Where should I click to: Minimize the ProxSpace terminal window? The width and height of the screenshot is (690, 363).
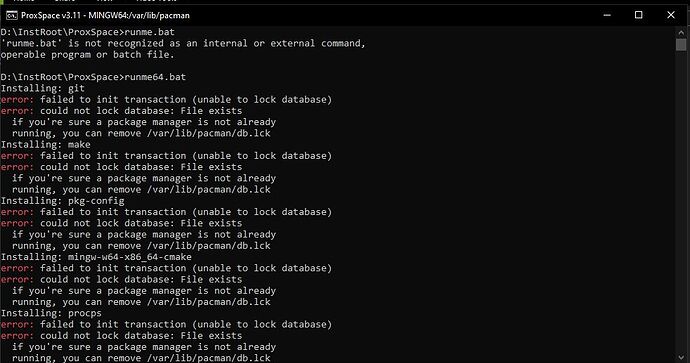pyautogui.click(x=607, y=15)
